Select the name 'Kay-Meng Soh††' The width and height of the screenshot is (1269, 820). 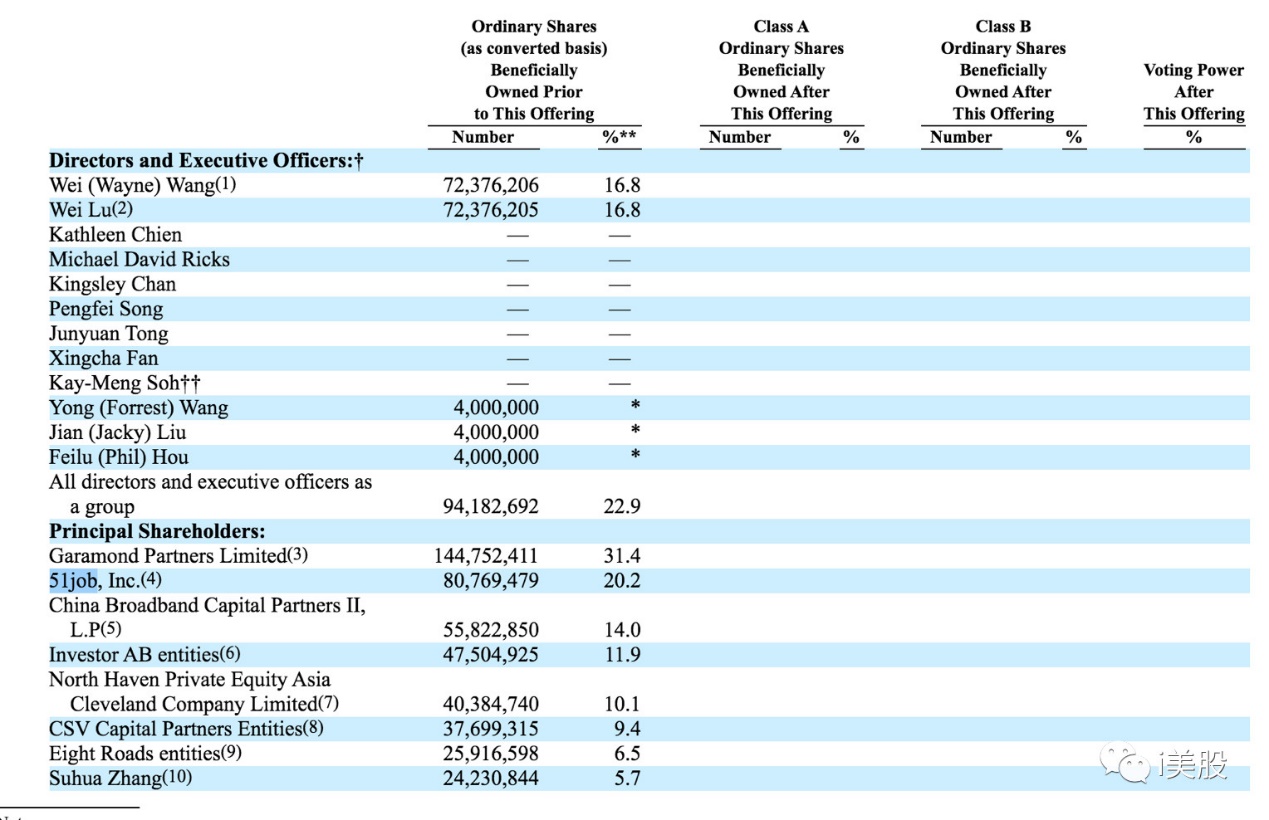click(125, 383)
